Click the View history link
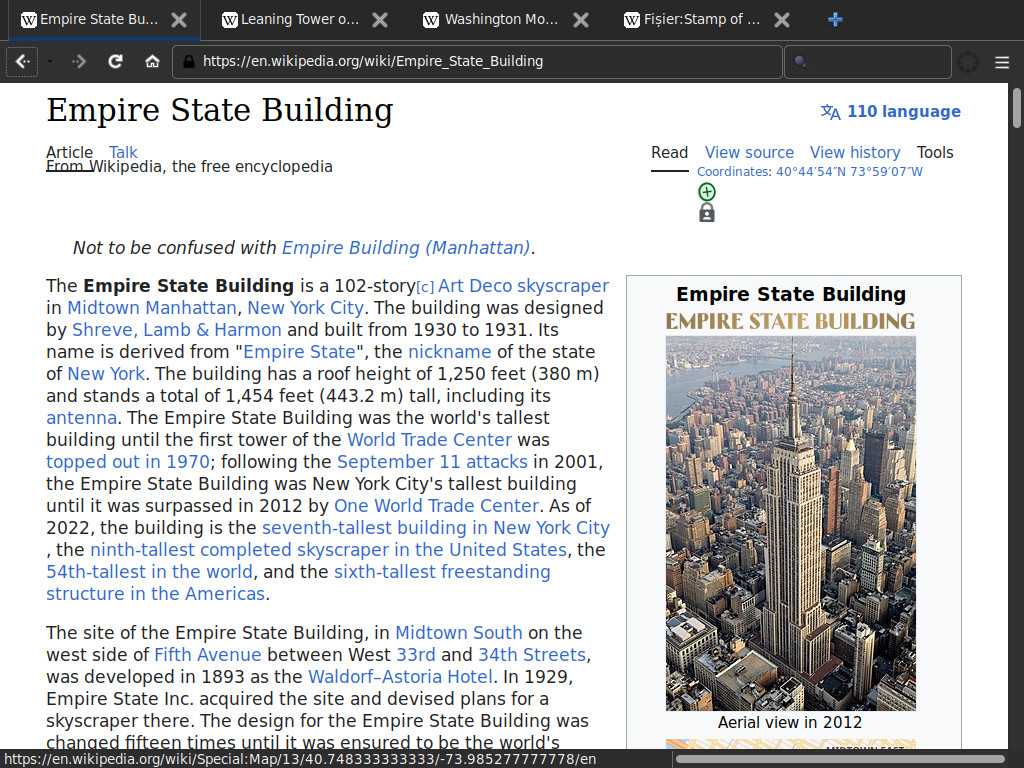This screenshot has height=768, width=1024. [854, 152]
